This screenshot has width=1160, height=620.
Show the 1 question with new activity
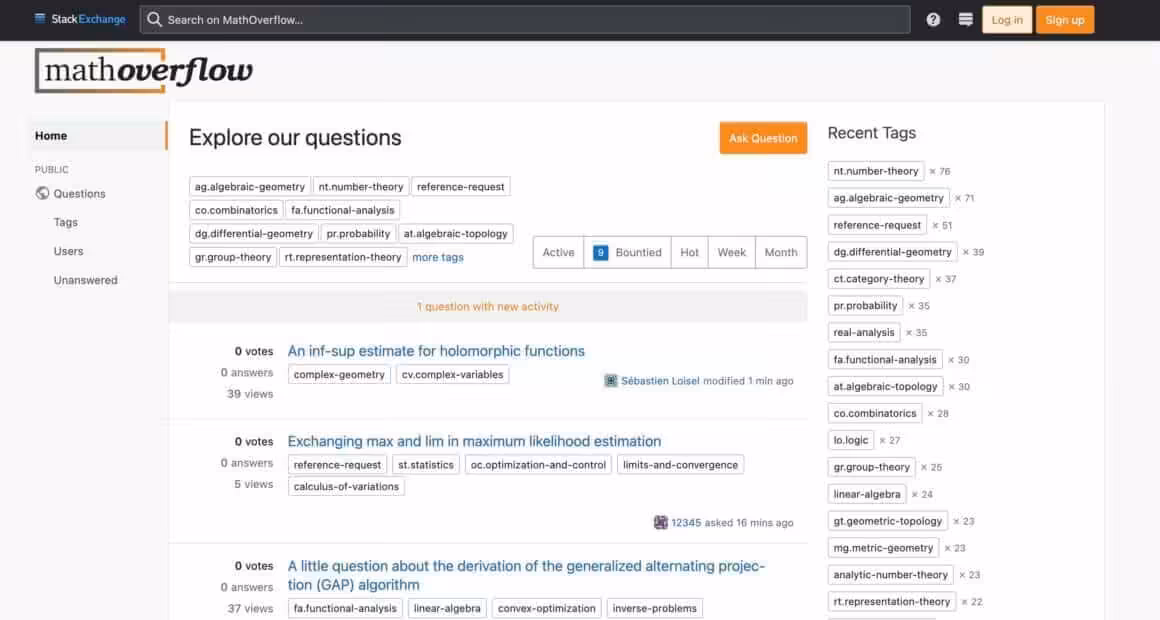tap(488, 307)
